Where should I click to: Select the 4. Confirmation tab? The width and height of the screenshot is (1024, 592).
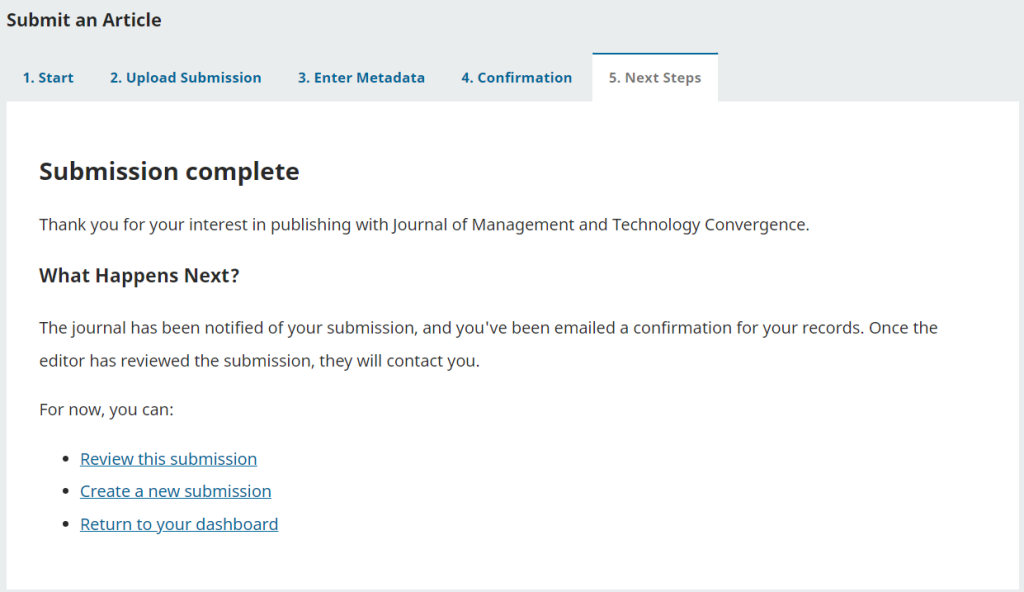[x=516, y=78]
